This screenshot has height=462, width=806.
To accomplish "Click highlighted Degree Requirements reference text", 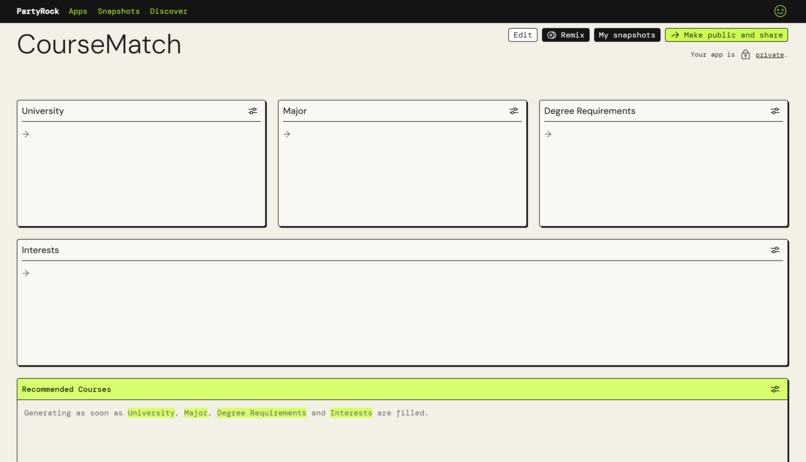I will coord(262,413).
